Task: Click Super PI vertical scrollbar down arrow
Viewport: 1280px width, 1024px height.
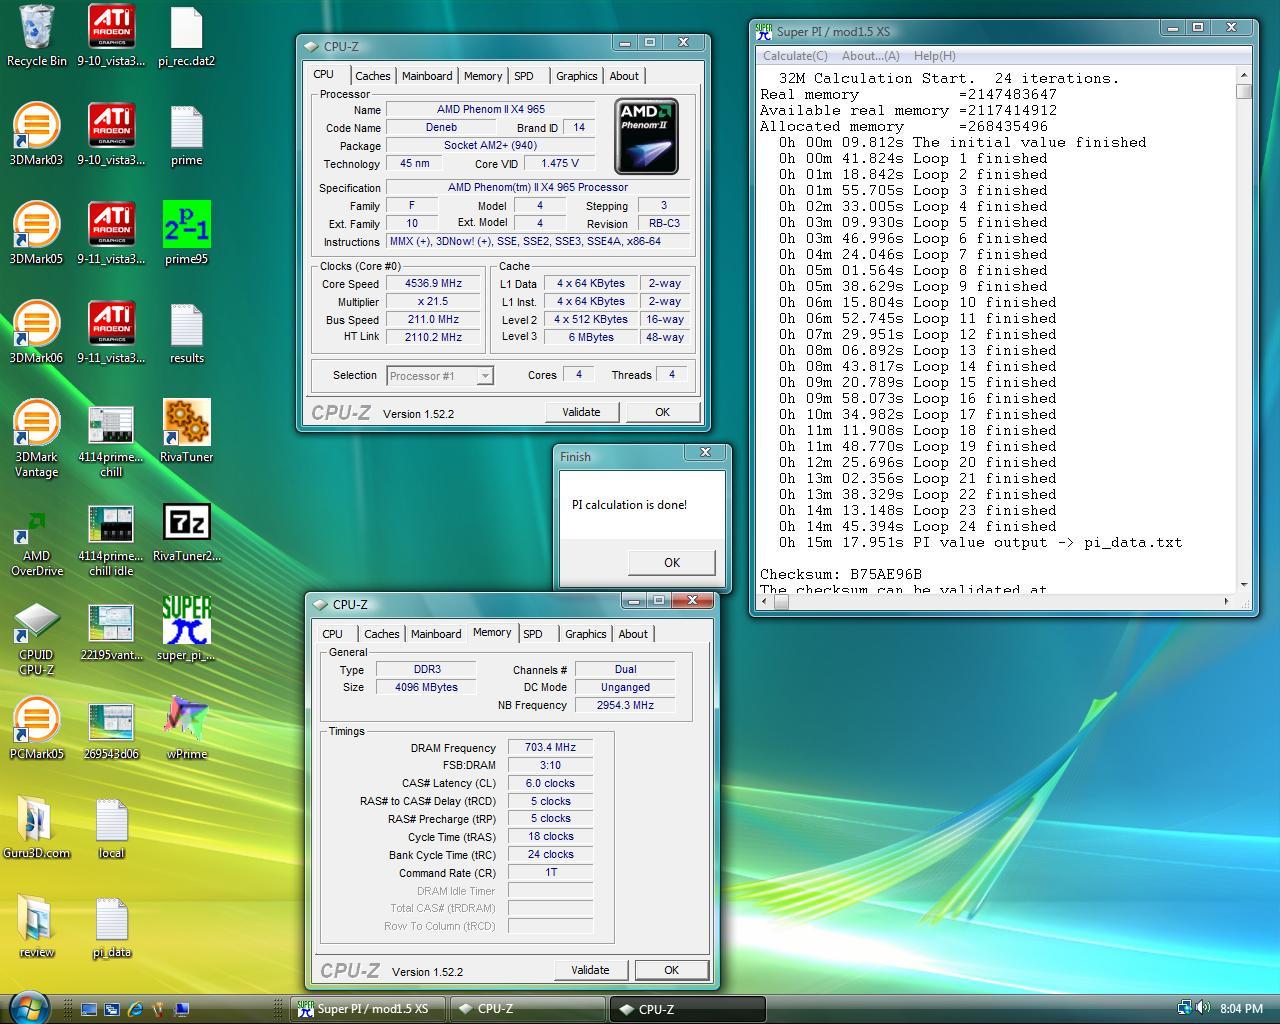Action: (x=1244, y=584)
